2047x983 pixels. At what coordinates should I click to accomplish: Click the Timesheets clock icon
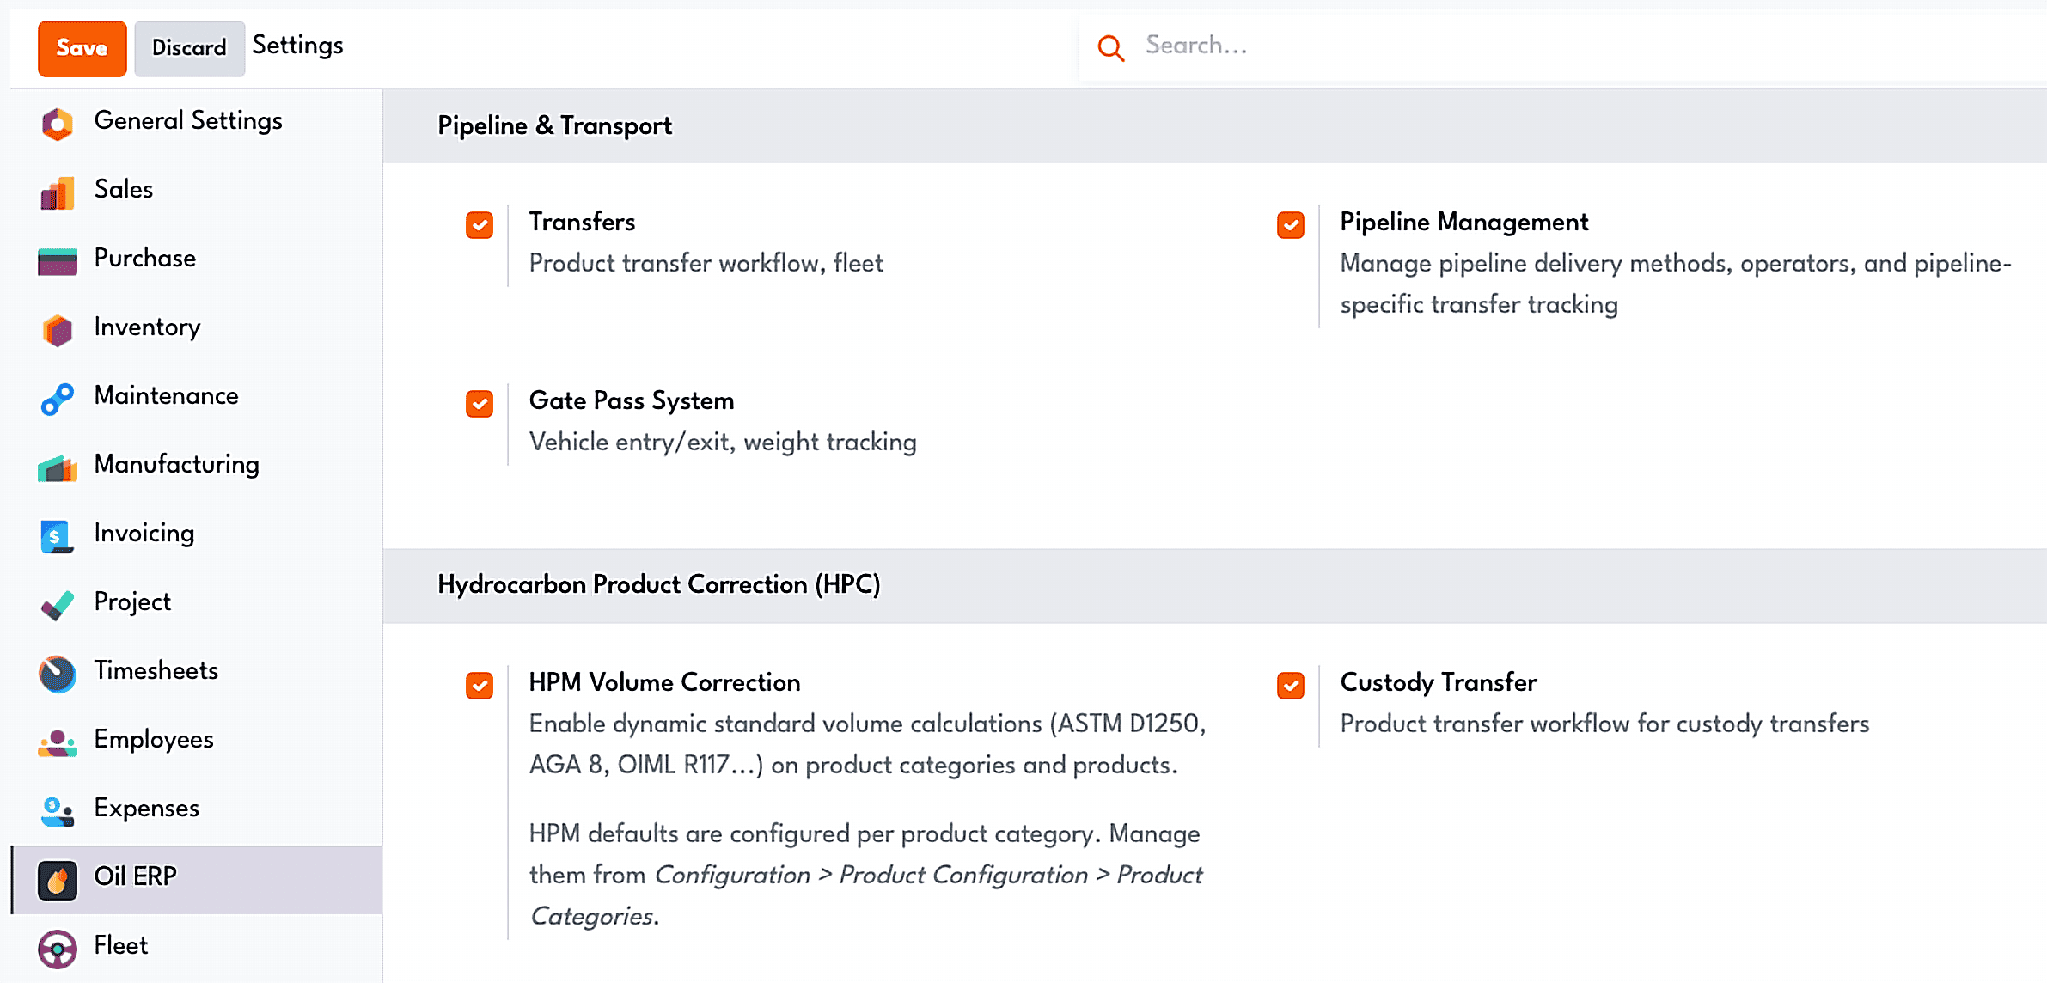[57, 674]
